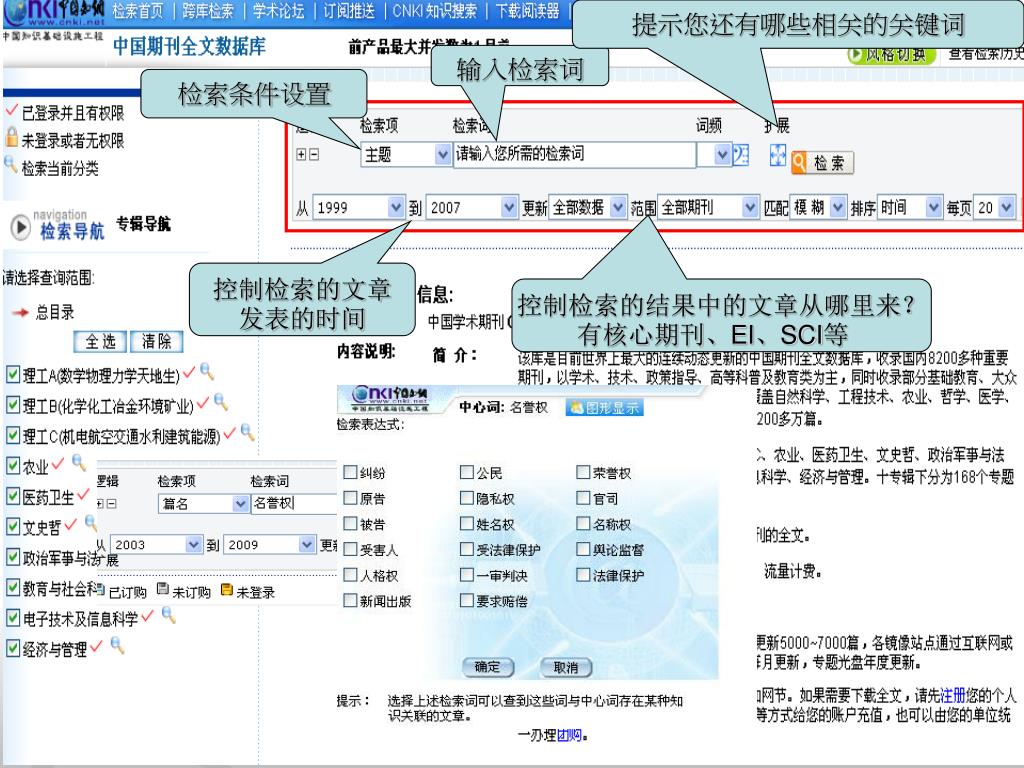Viewport: 1024px width, 768px height.
Task: Open the 检索首页 menu item
Action: (x=138, y=11)
